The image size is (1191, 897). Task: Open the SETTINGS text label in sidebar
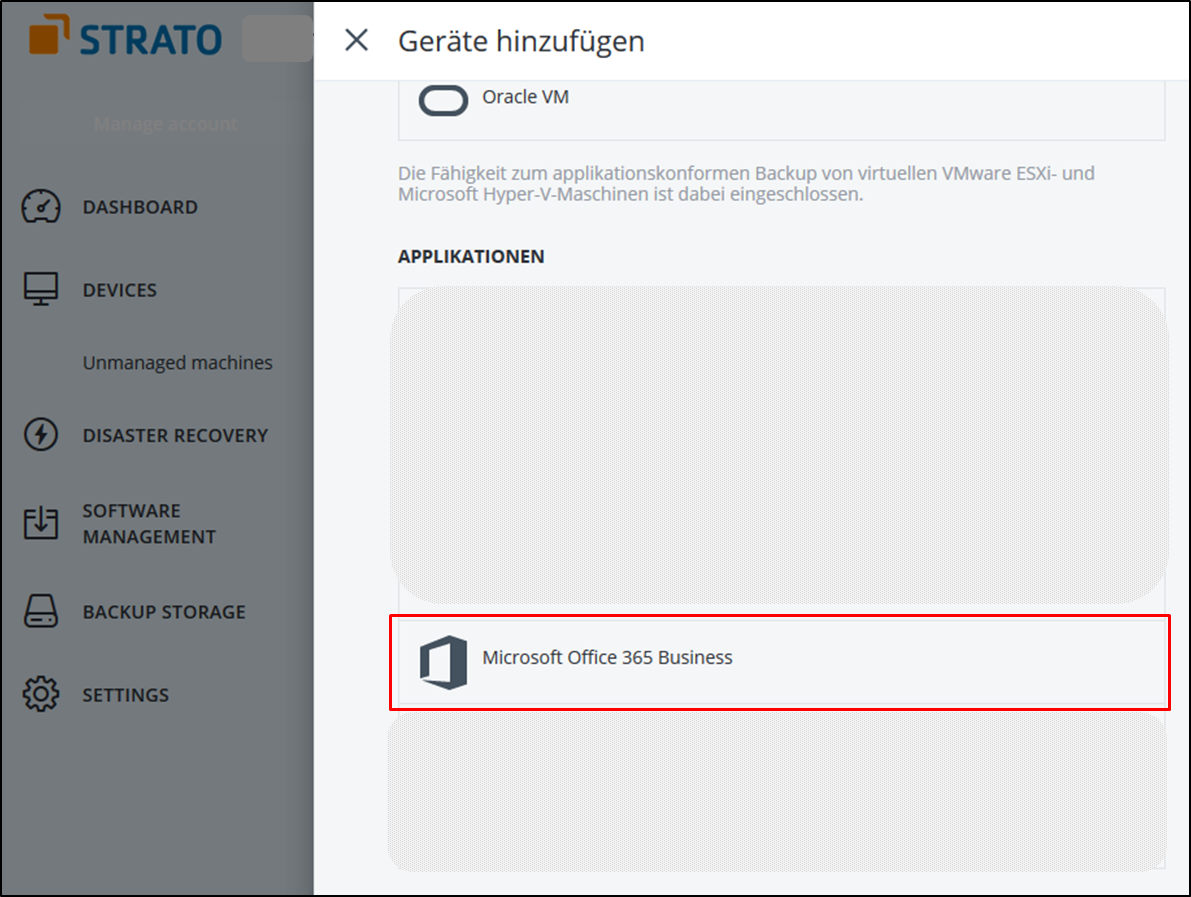(x=126, y=695)
